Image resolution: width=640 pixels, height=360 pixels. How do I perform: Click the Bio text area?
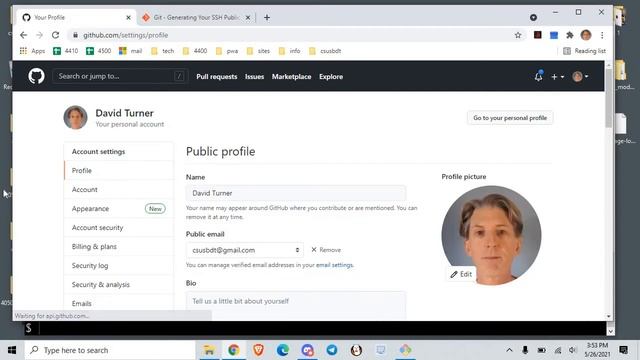pos(296,305)
